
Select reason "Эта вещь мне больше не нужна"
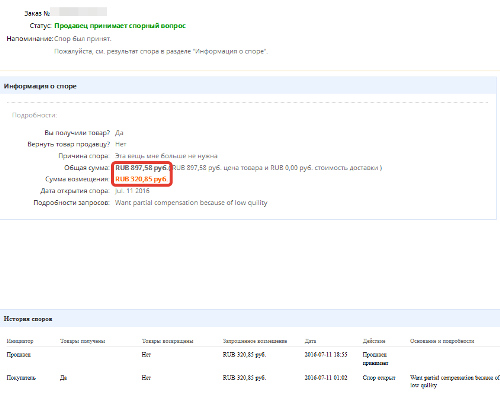pos(166,156)
